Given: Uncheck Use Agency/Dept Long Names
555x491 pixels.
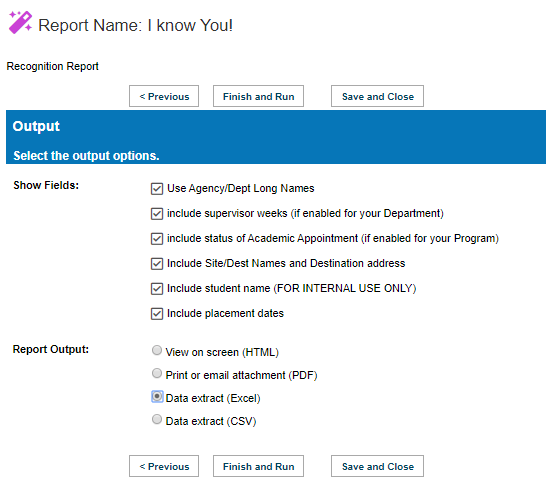Looking at the screenshot, I should pyautogui.click(x=157, y=189).
